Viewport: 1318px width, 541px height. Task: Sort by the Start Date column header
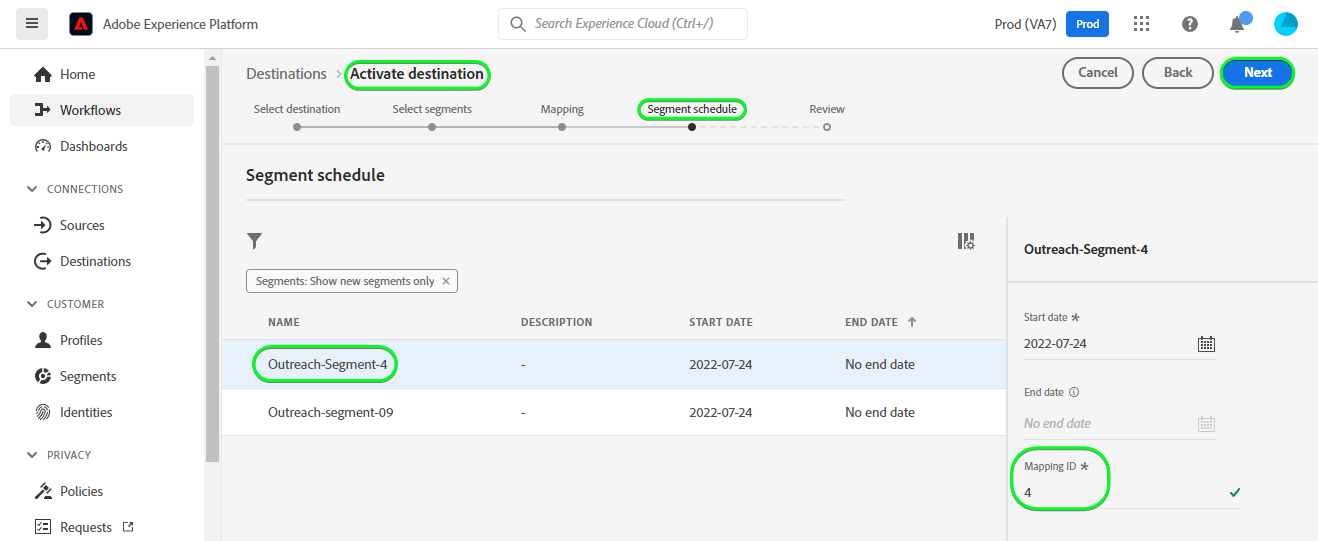tap(721, 322)
